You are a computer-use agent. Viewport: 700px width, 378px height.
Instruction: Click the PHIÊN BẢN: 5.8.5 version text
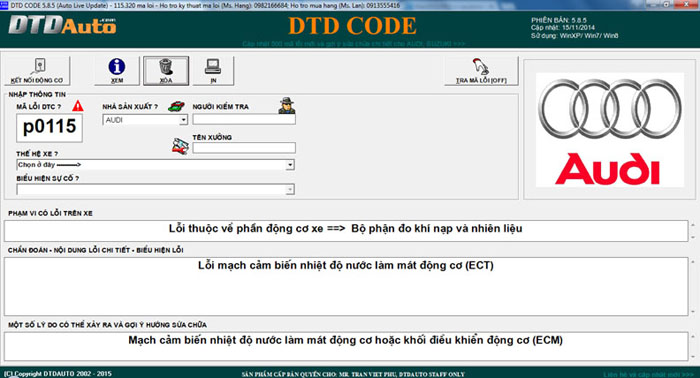559,20
